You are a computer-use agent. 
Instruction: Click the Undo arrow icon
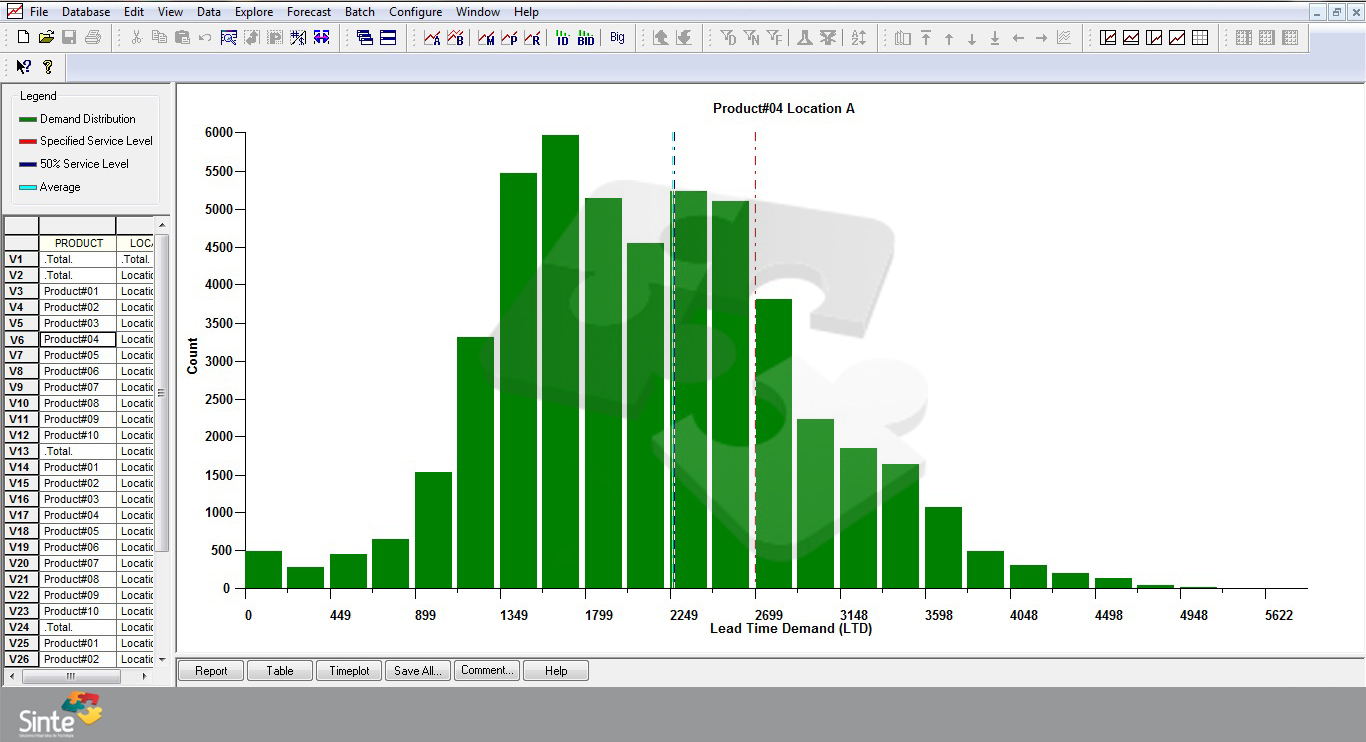click(205, 38)
